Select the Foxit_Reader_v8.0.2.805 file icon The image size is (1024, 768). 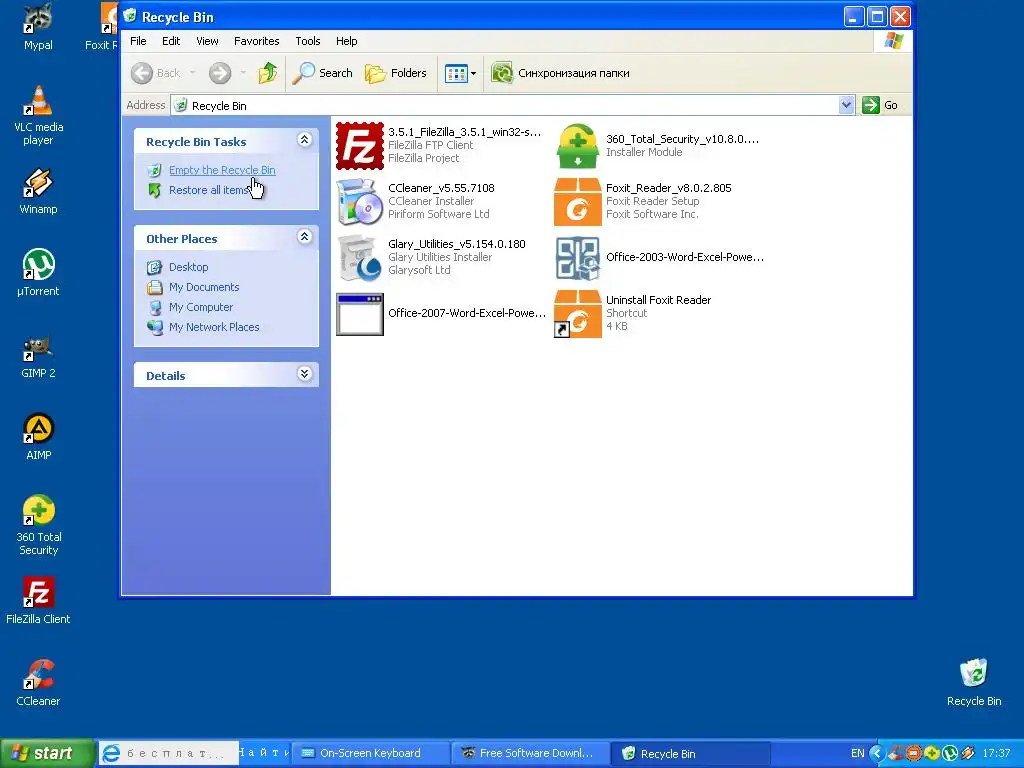click(577, 202)
